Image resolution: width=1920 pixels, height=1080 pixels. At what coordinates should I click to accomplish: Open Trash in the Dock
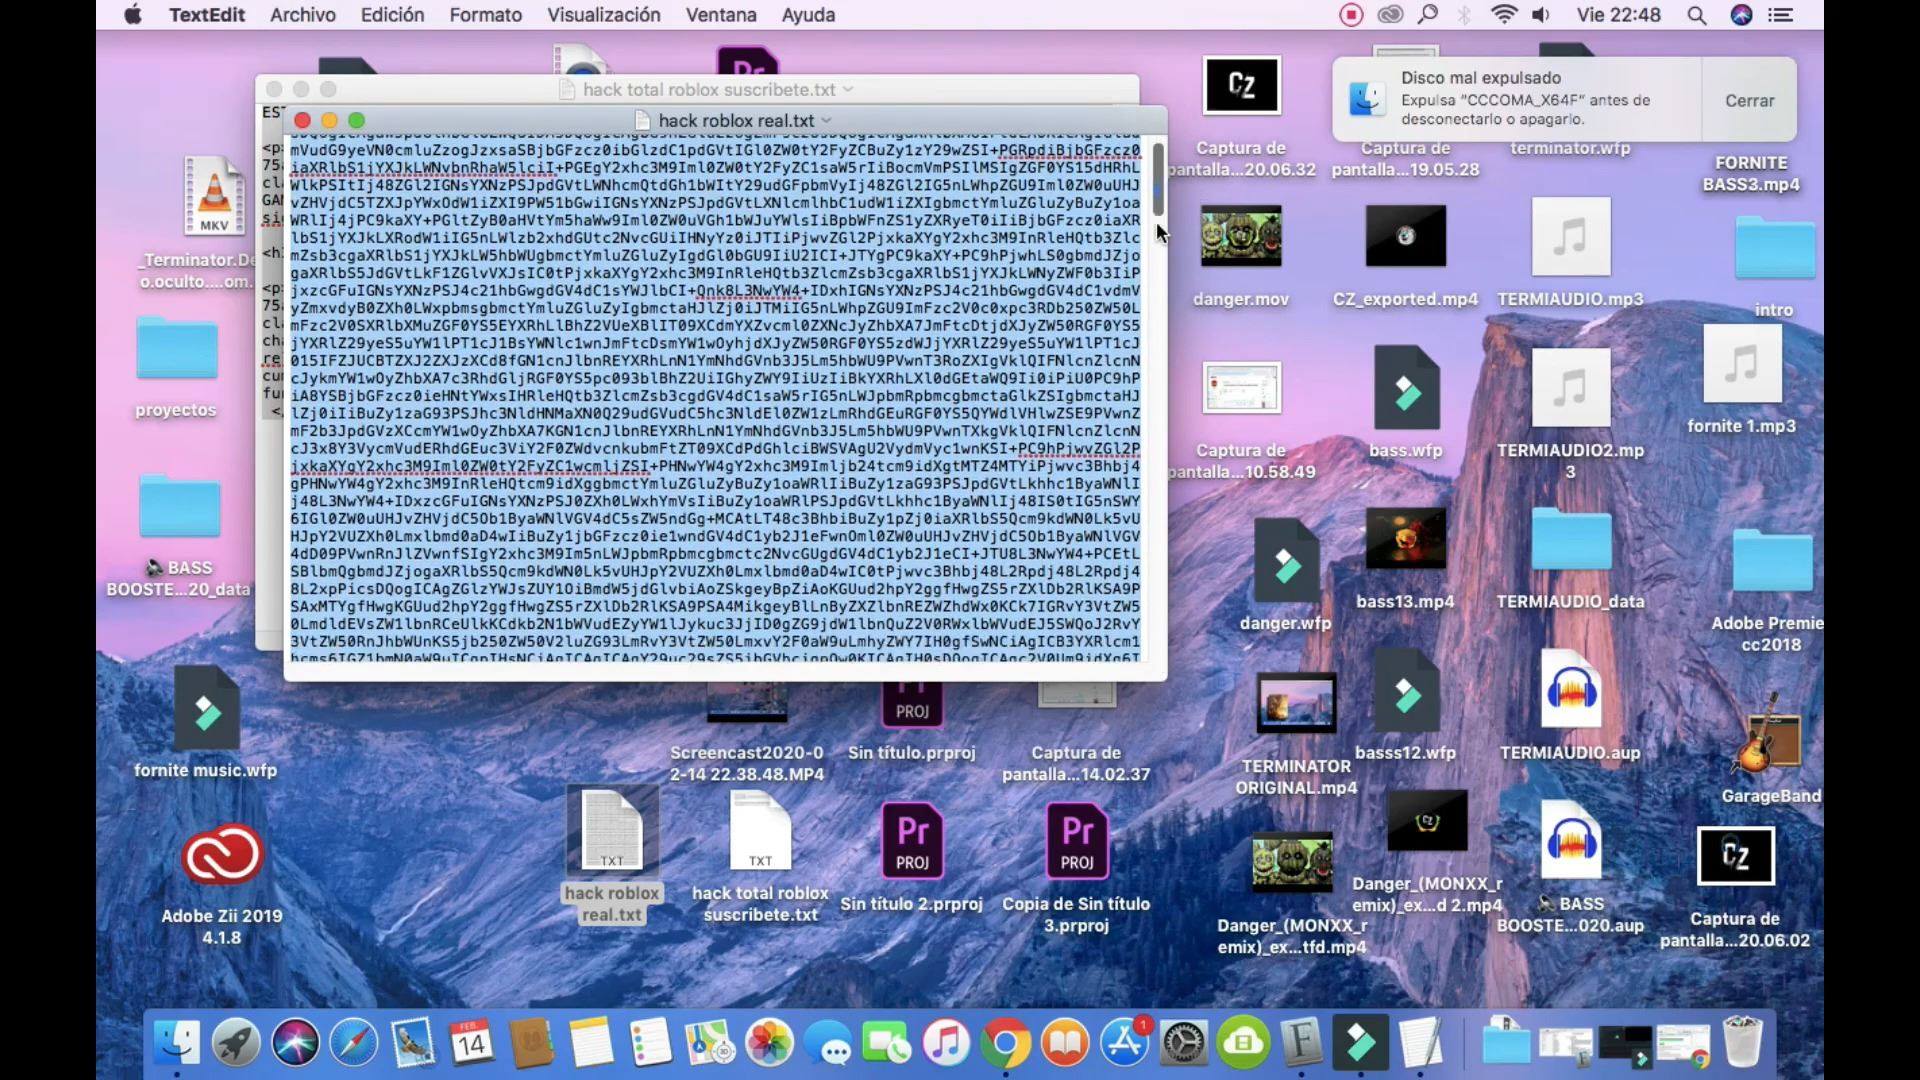pos(1742,1044)
